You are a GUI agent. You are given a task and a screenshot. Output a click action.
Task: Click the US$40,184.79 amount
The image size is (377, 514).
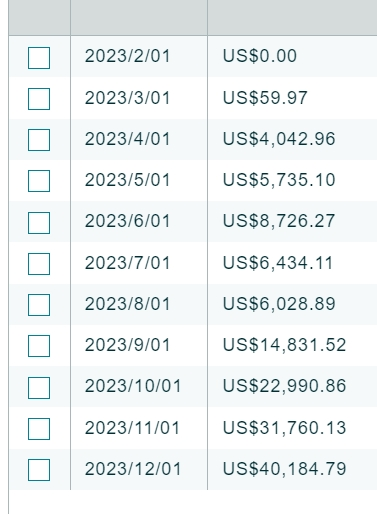pyautogui.click(x=284, y=469)
